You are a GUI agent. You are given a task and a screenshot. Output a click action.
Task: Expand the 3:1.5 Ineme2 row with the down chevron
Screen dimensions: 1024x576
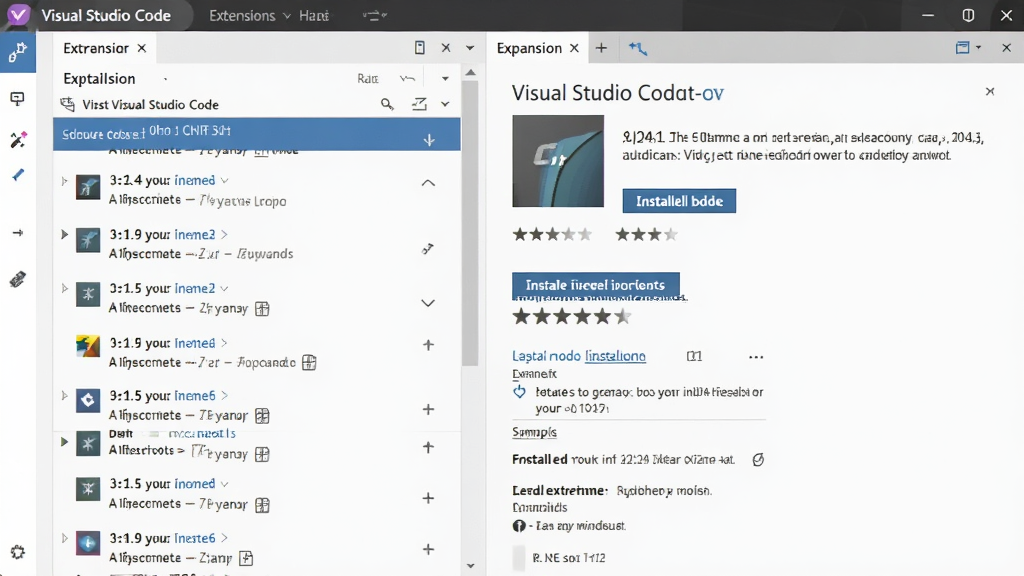(x=428, y=303)
